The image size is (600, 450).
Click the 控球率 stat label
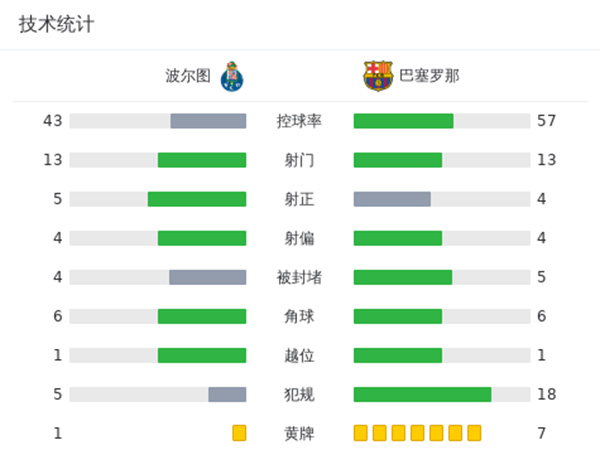click(299, 121)
